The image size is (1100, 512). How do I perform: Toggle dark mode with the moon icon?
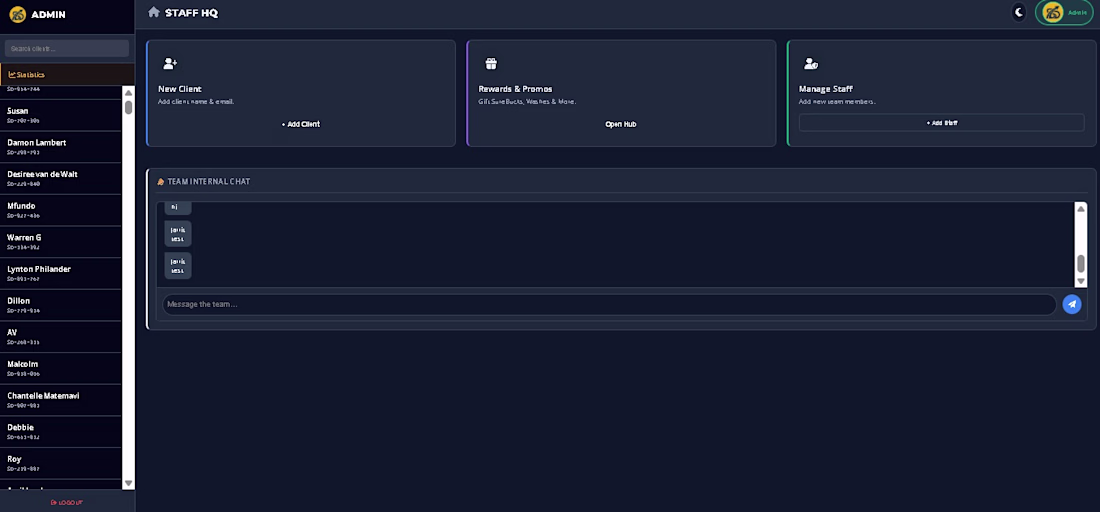coord(1019,12)
